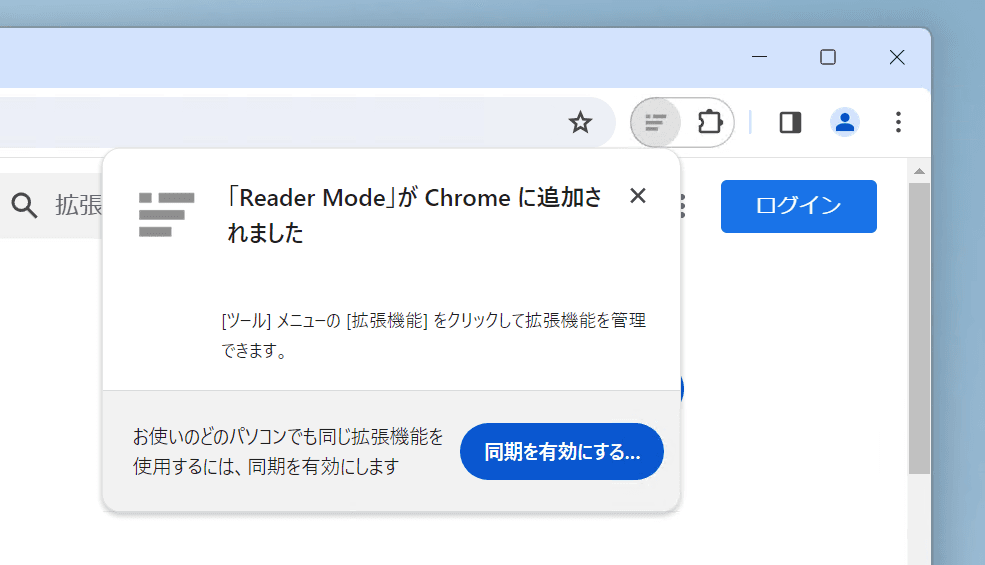Open the profile avatar menu
Image resolution: width=985 pixels, height=565 pixels.
click(x=844, y=122)
